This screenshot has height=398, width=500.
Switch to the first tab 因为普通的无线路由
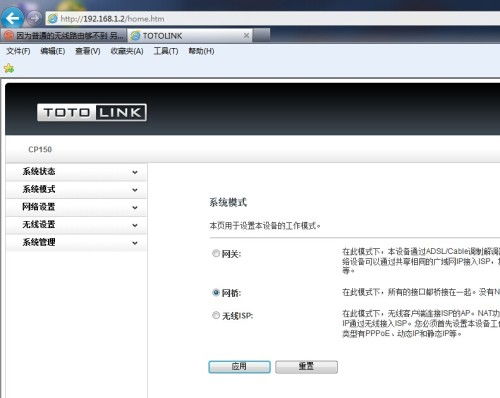tap(64, 35)
